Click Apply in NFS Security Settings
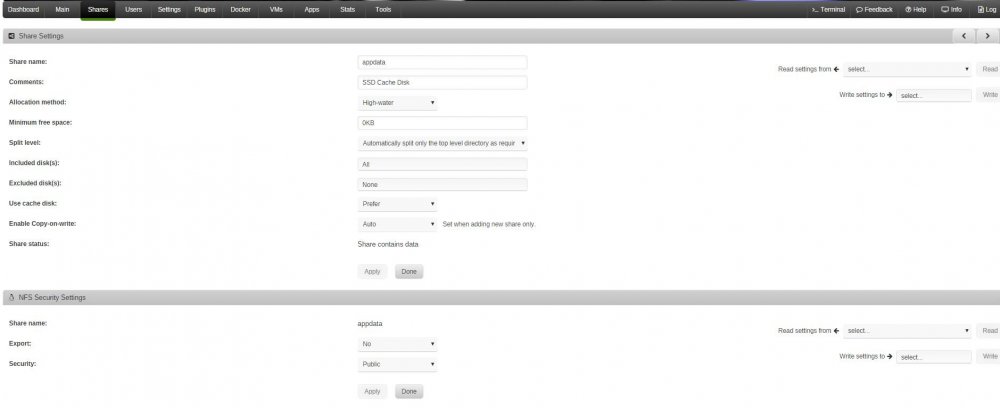This screenshot has width=1000, height=408. [372, 391]
